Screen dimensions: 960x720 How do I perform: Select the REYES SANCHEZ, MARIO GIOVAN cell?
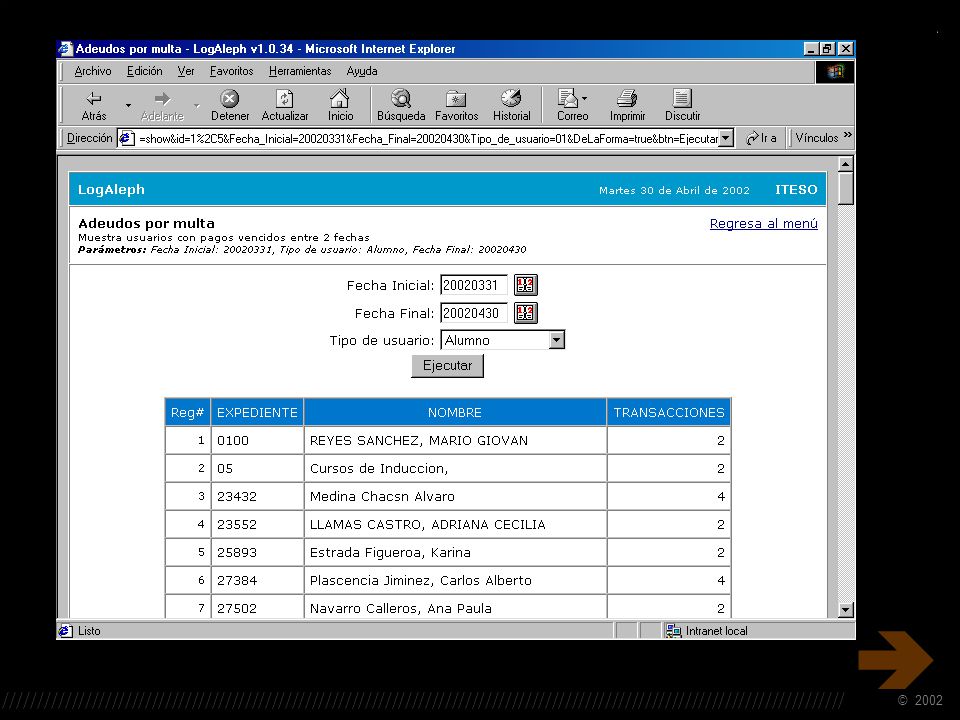(x=455, y=441)
